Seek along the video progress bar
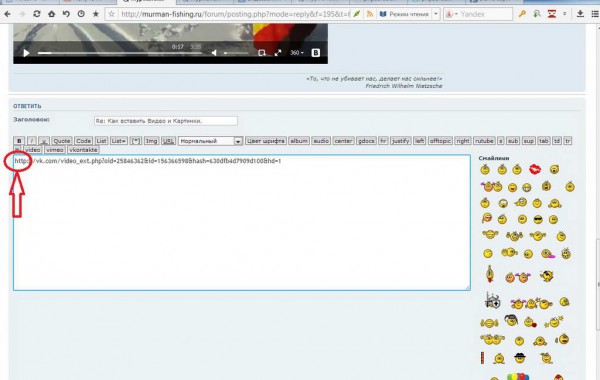 pyautogui.click(x=120, y=53)
